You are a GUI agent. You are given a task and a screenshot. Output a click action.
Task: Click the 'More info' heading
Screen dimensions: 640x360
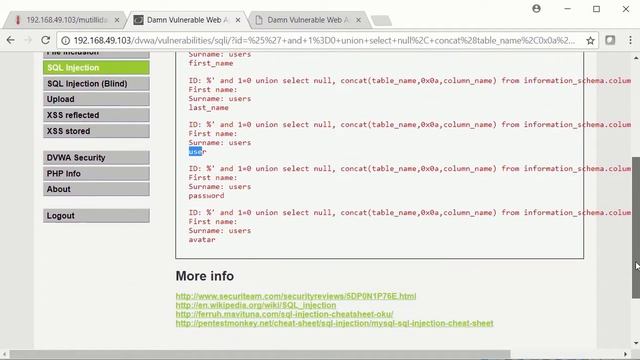click(204, 276)
